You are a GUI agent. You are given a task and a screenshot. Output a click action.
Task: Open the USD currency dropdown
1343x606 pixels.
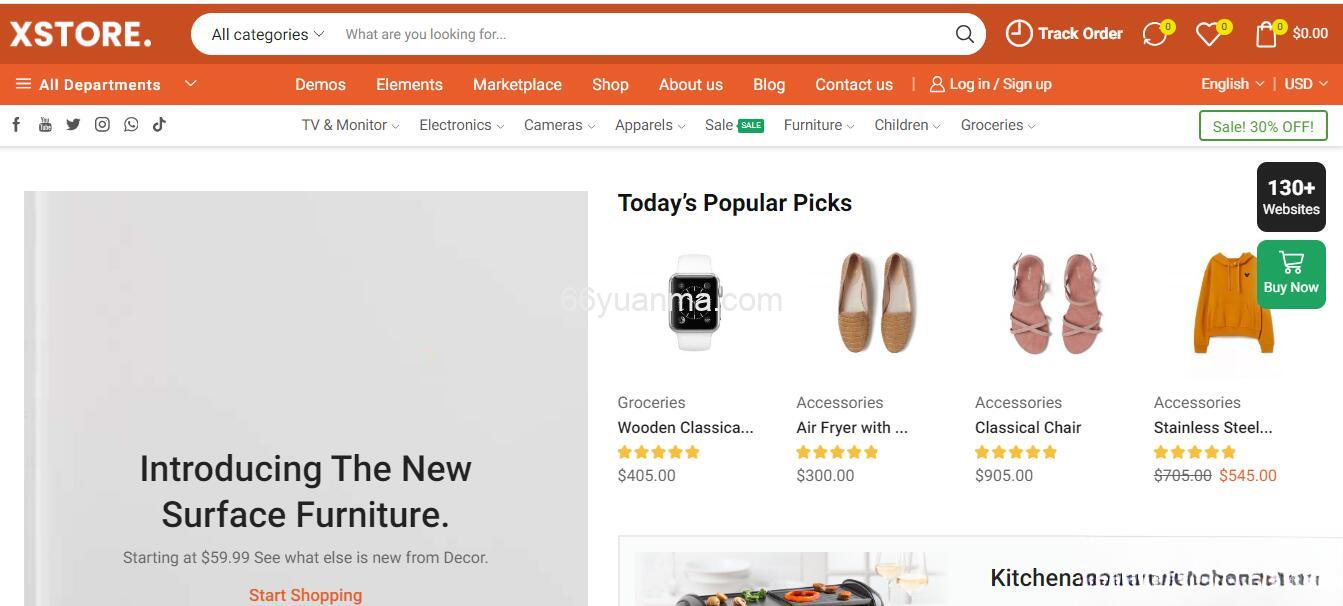tap(1305, 84)
